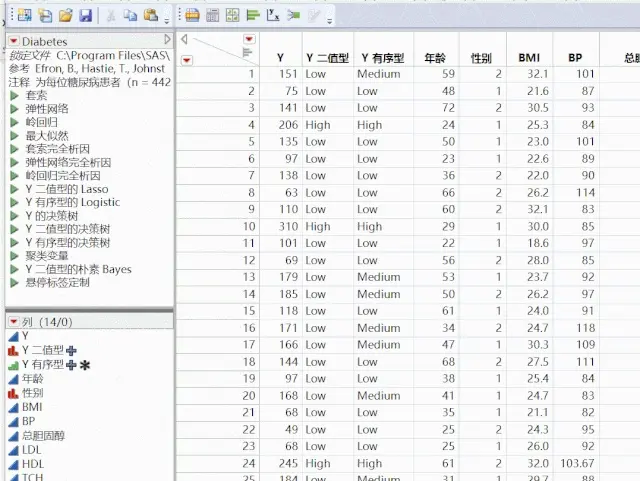This screenshot has width=640, height=481.
Task: Open the Tabulate toolbar icon
Action: click(212, 16)
